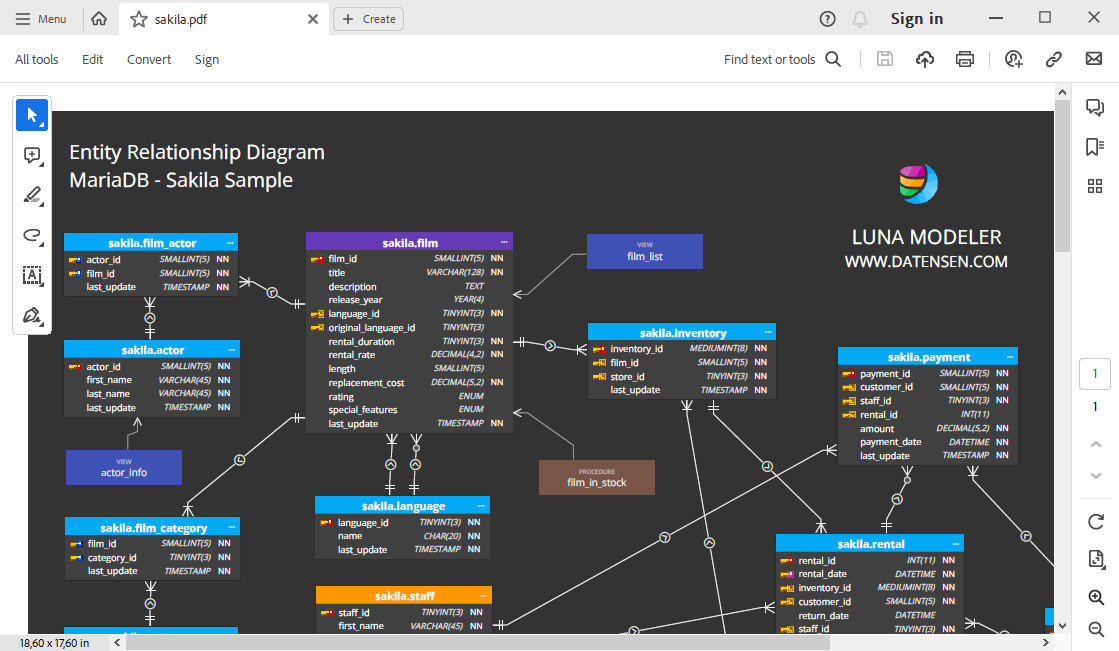This screenshot has width=1119, height=651.
Task: Select the fill and sign pen tool
Action: [x=32, y=315]
